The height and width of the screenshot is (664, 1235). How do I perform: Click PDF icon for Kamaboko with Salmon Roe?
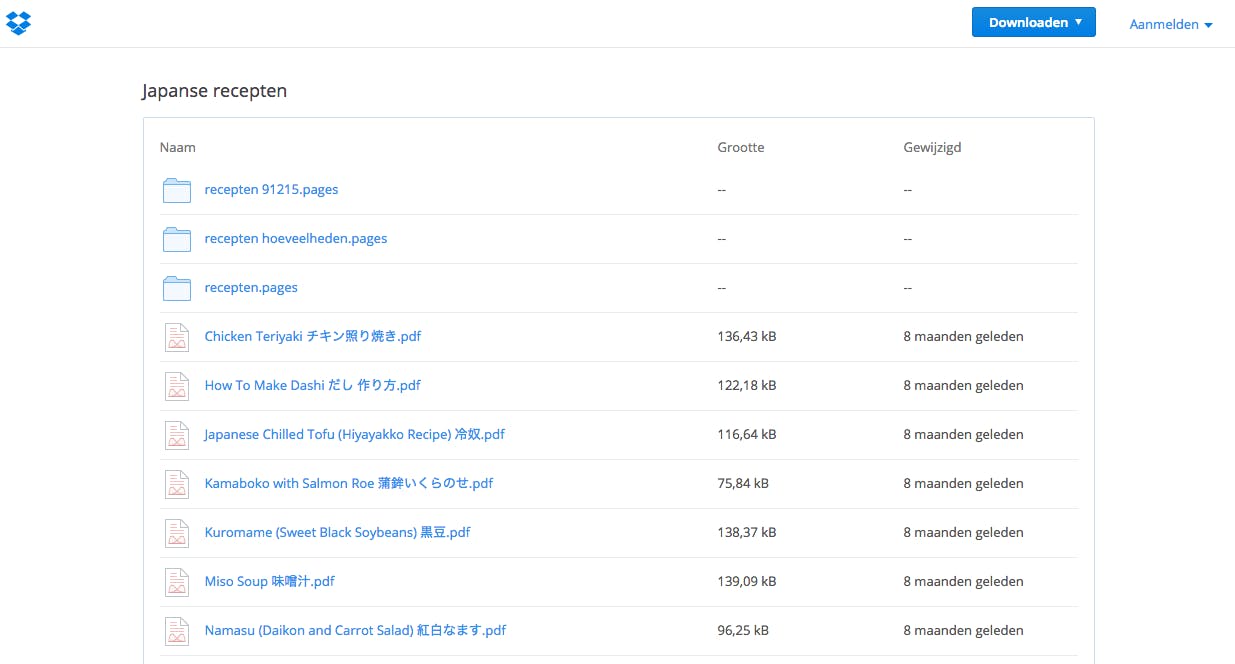[177, 484]
